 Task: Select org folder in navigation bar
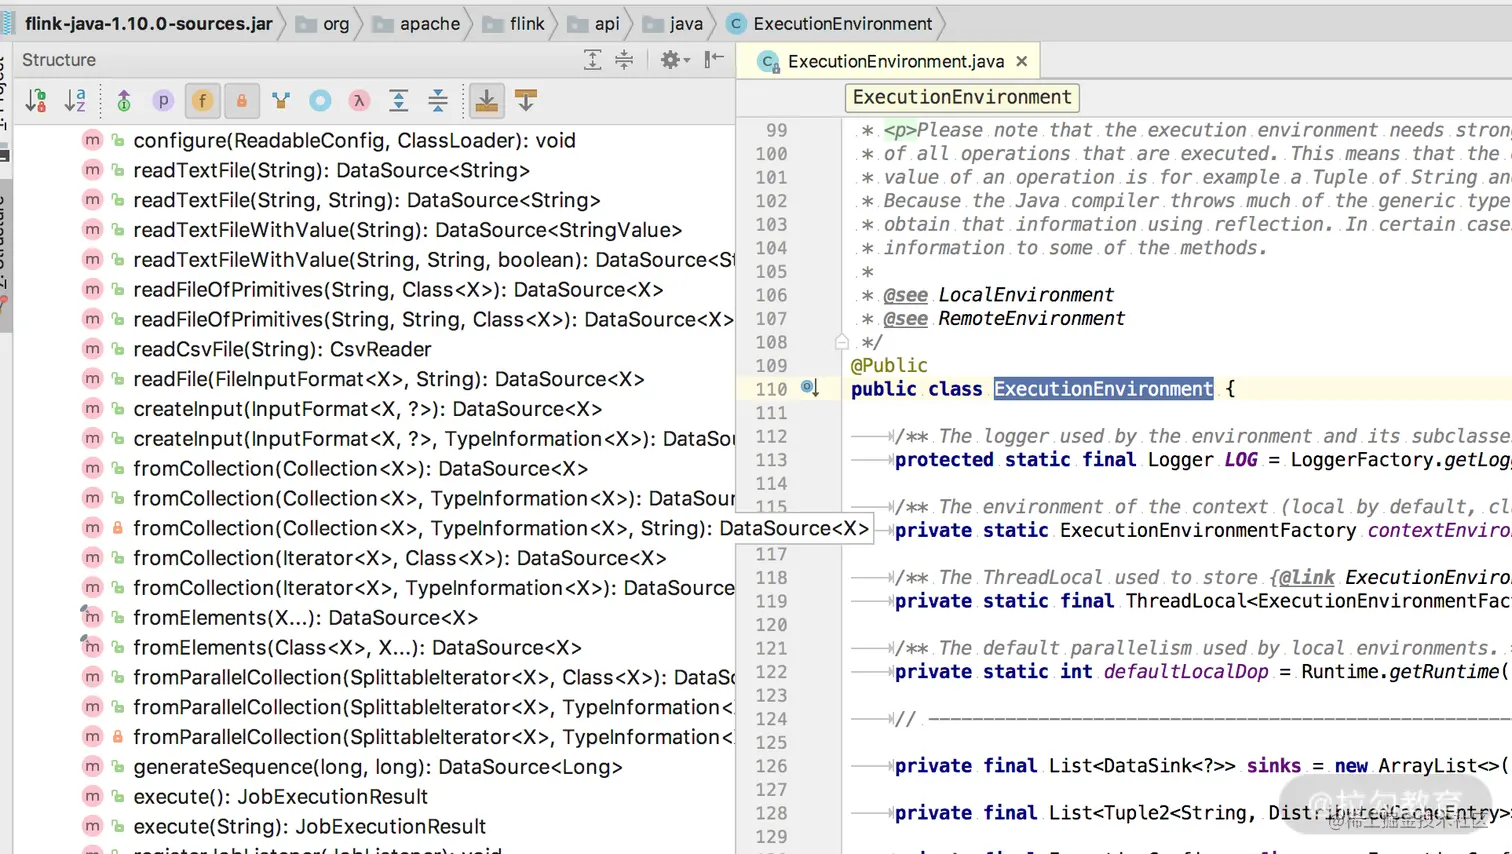[x=323, y=24]
